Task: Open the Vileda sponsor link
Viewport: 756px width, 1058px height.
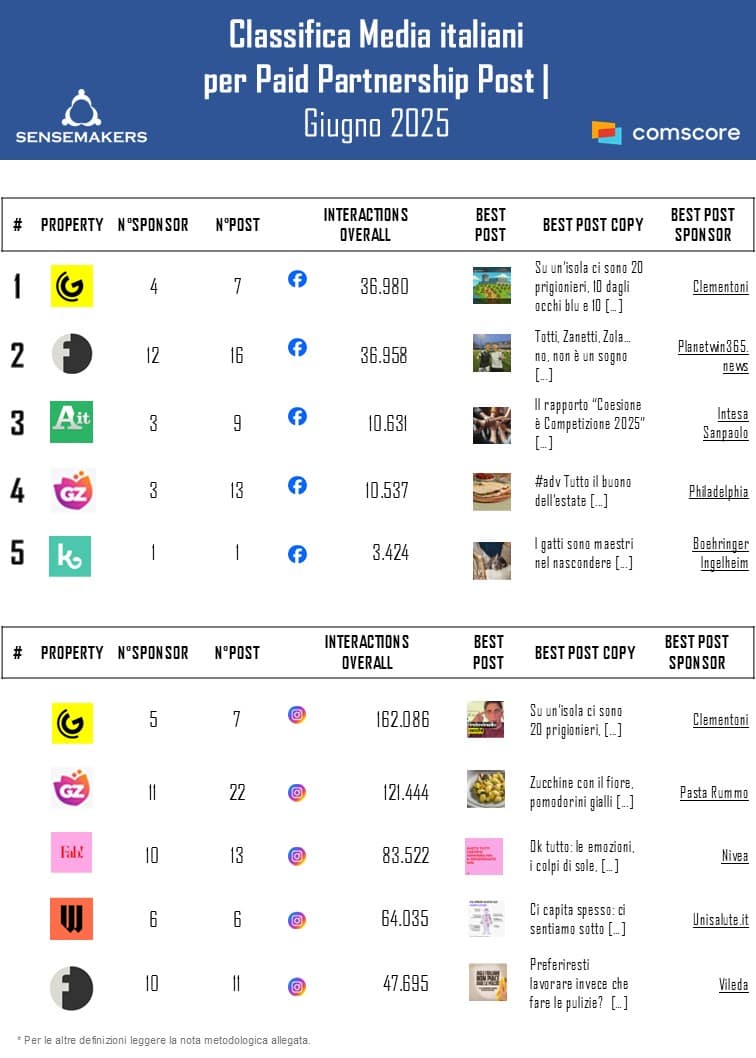Action: [x=732, y=985]
